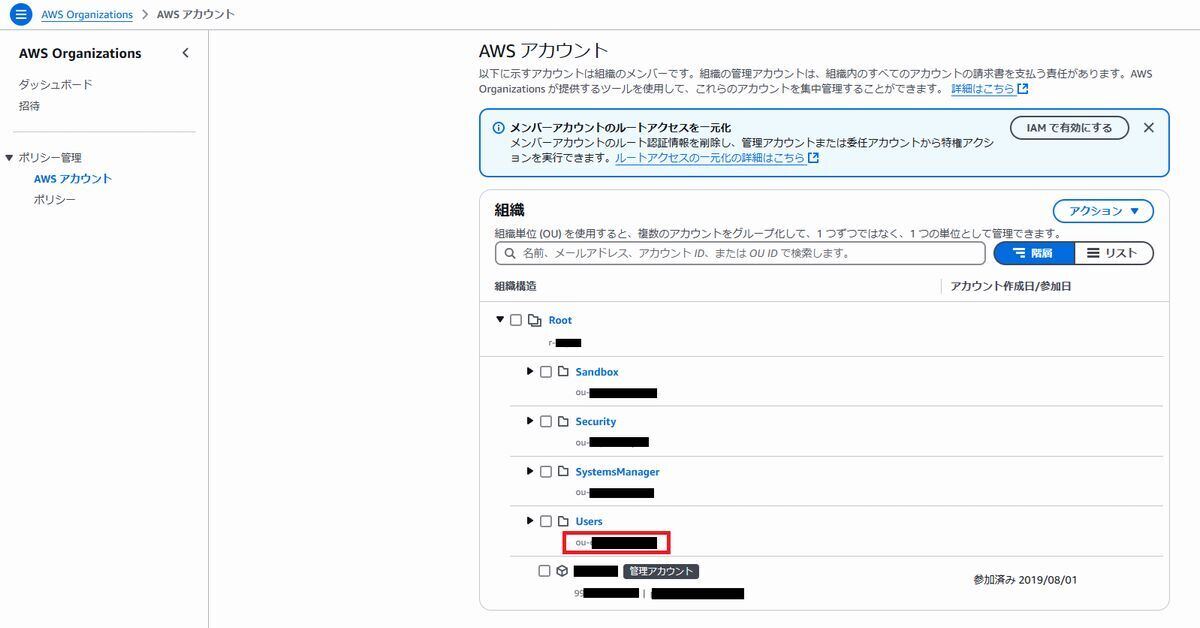Click the 参加済み 2019/08/01 date text

click(1025, 580)
